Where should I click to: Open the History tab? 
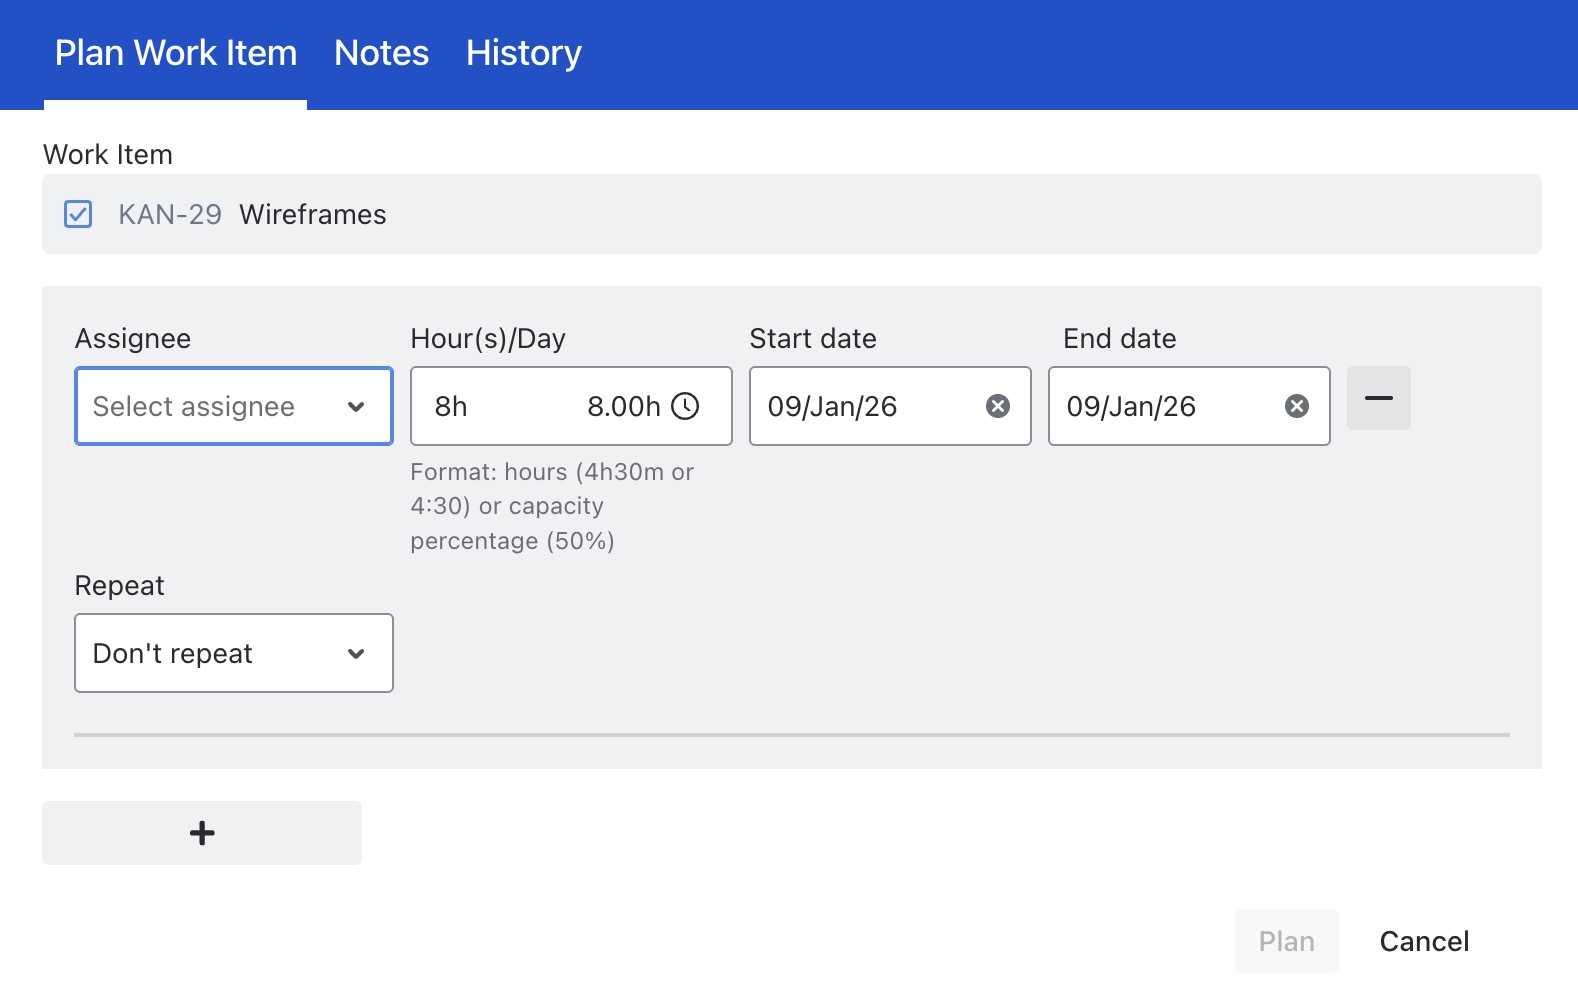[523, 53]
